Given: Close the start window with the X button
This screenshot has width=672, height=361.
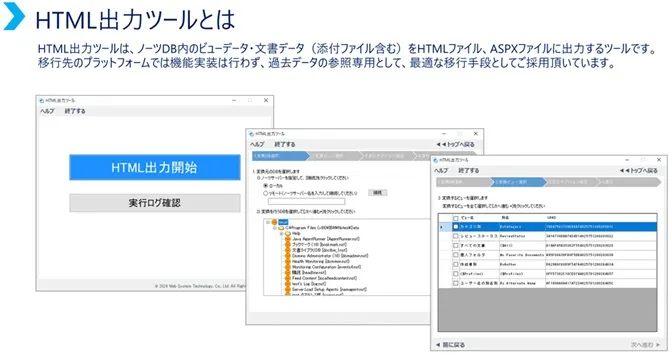Looking at the screenshot, I should (266, 100).
